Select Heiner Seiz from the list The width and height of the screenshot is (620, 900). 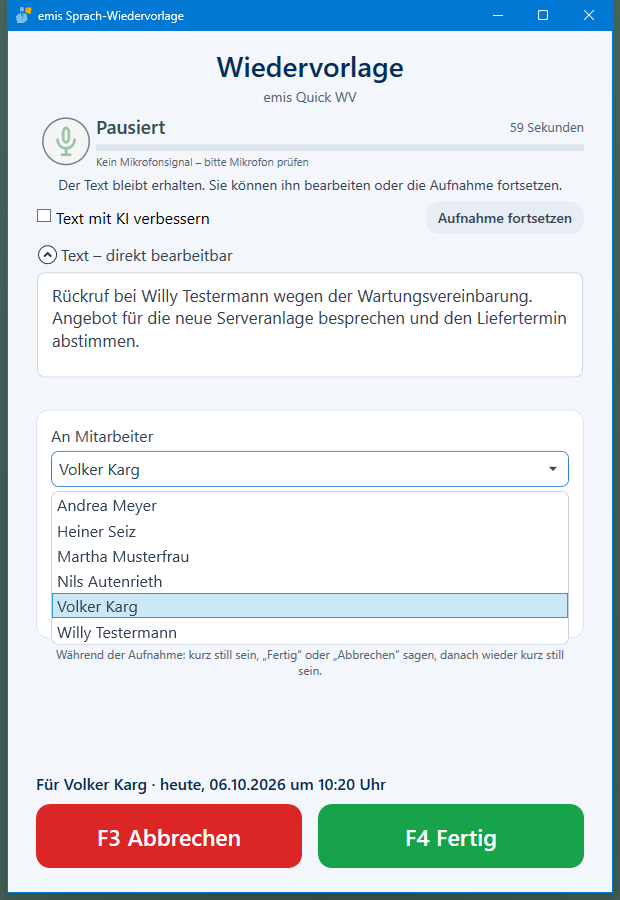tap(310, 532)
